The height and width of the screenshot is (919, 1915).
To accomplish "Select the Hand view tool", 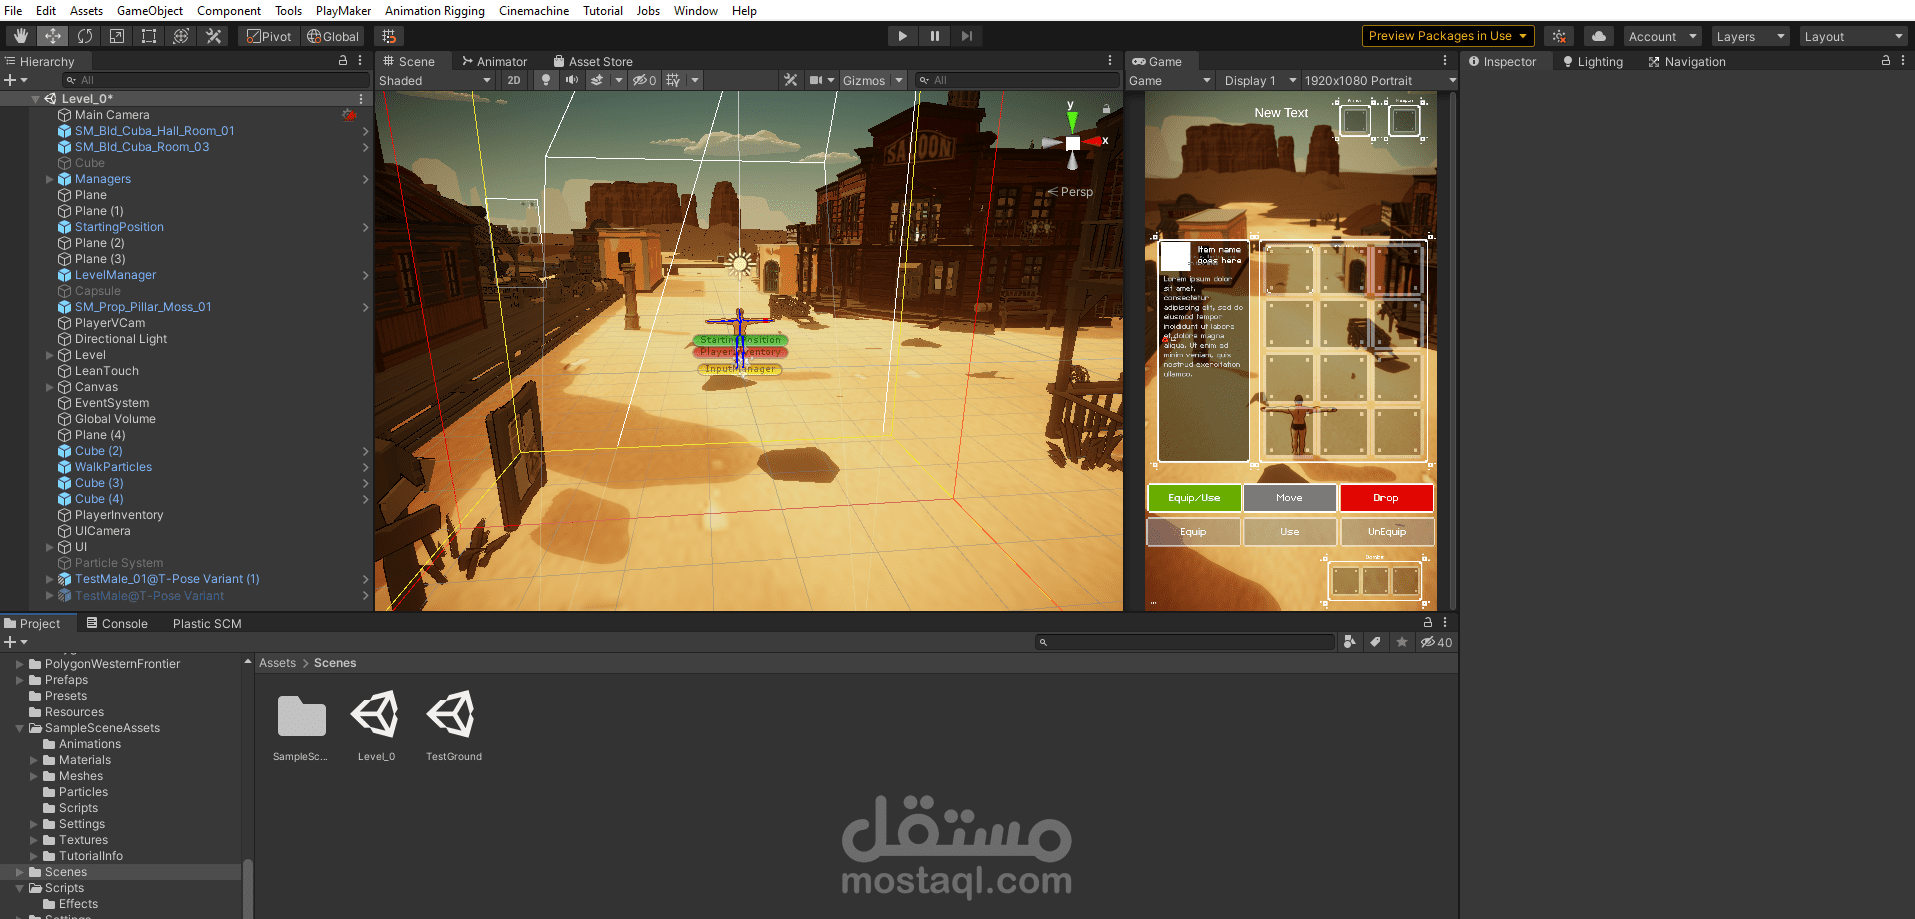I will coord(21,35).
